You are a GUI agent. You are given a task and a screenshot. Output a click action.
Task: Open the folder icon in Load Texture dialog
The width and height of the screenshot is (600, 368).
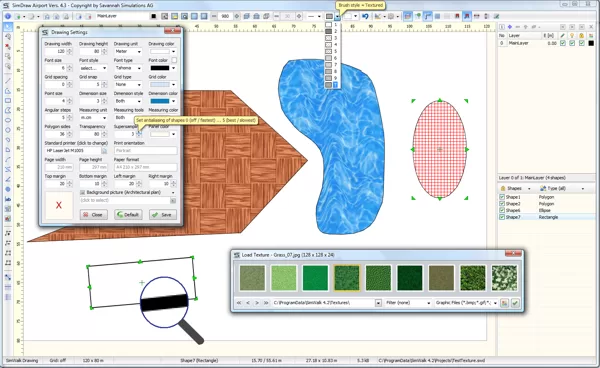tap(505, 303)
